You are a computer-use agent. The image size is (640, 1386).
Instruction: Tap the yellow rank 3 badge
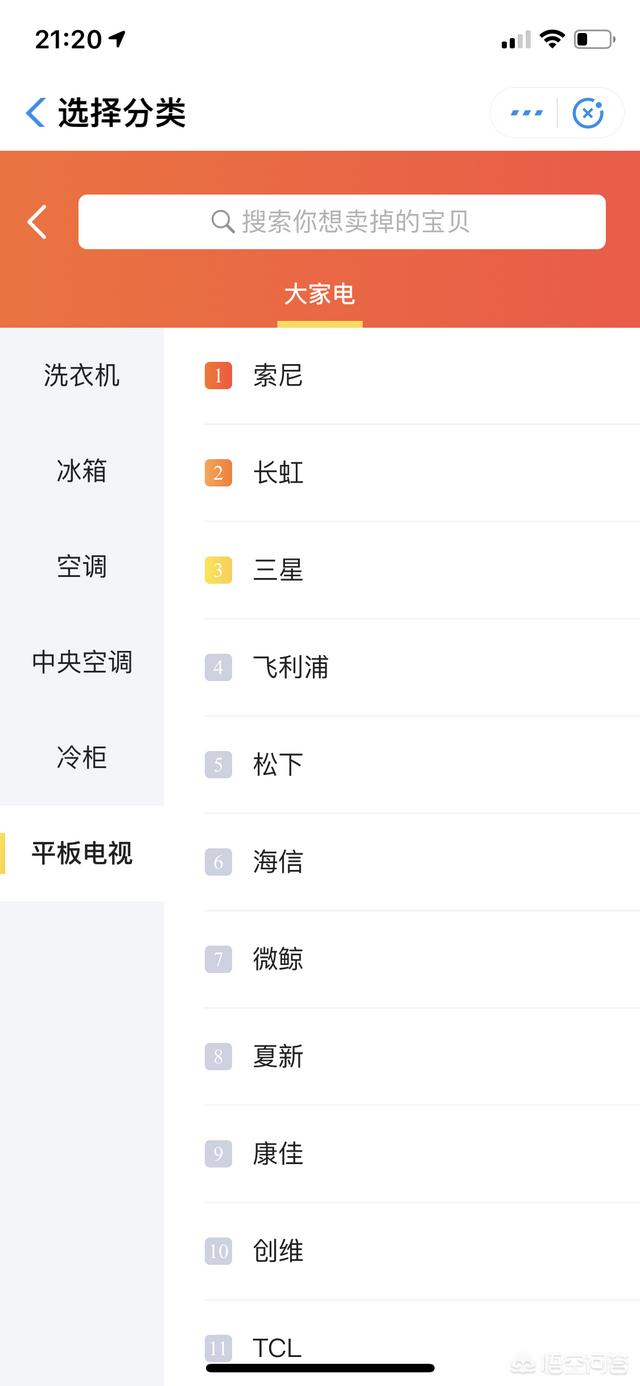pos(218,570)
